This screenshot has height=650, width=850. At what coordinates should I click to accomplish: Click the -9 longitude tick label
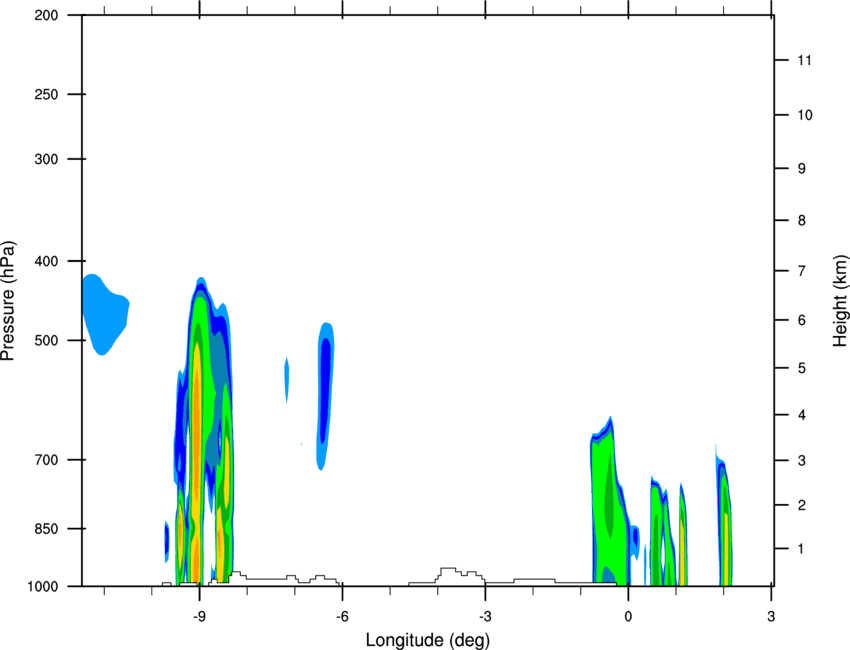tap(199, 616)
